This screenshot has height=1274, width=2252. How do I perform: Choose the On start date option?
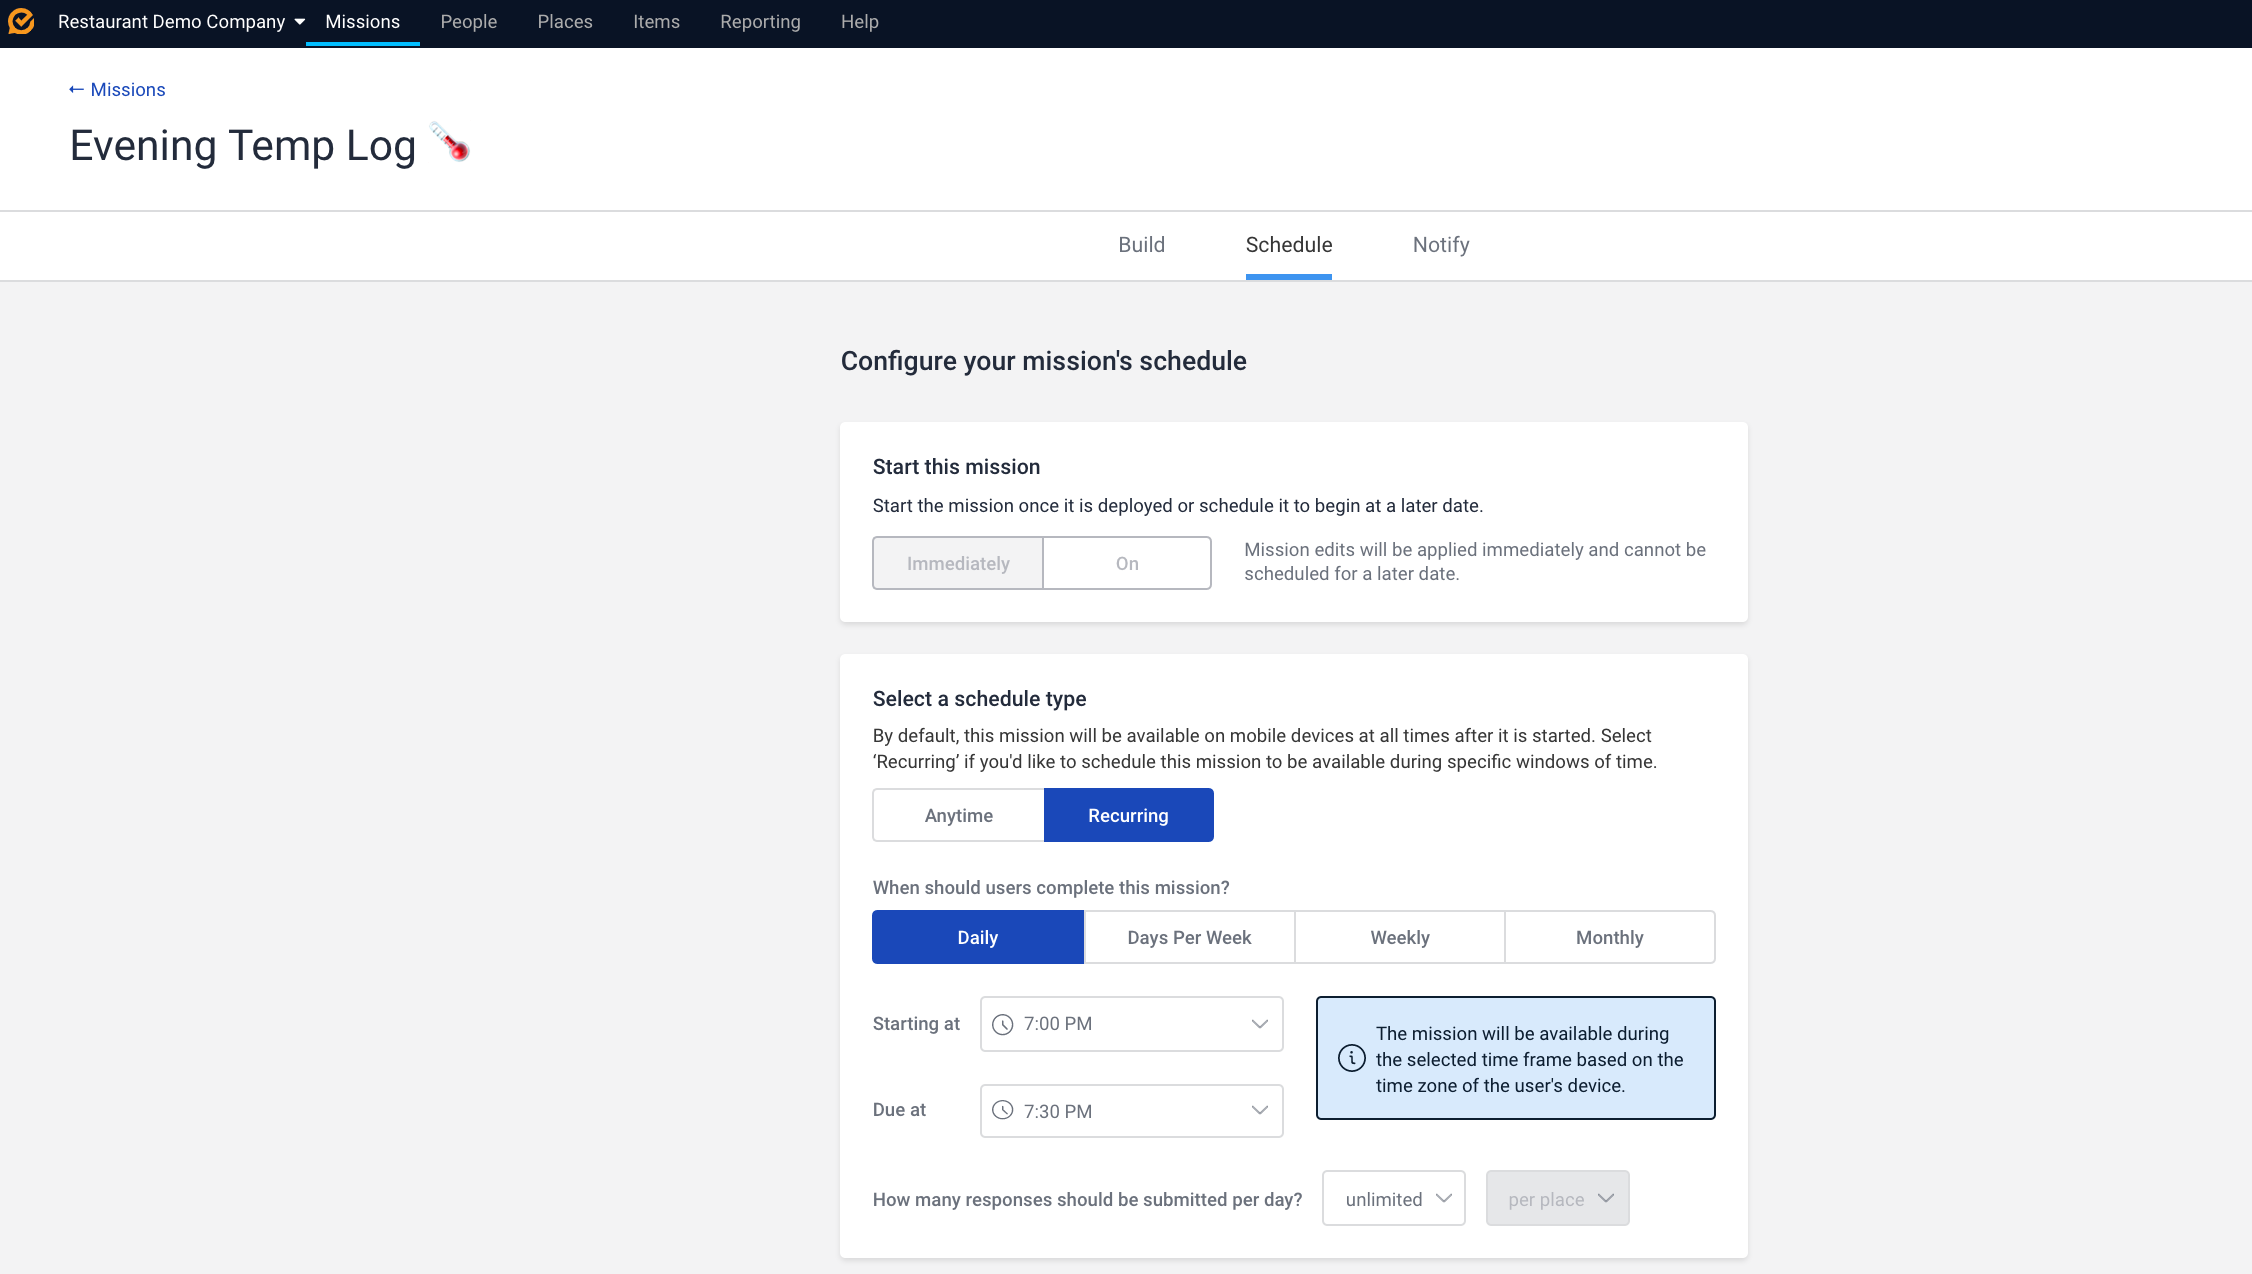pyautogui.click(x=1127, y=563)
